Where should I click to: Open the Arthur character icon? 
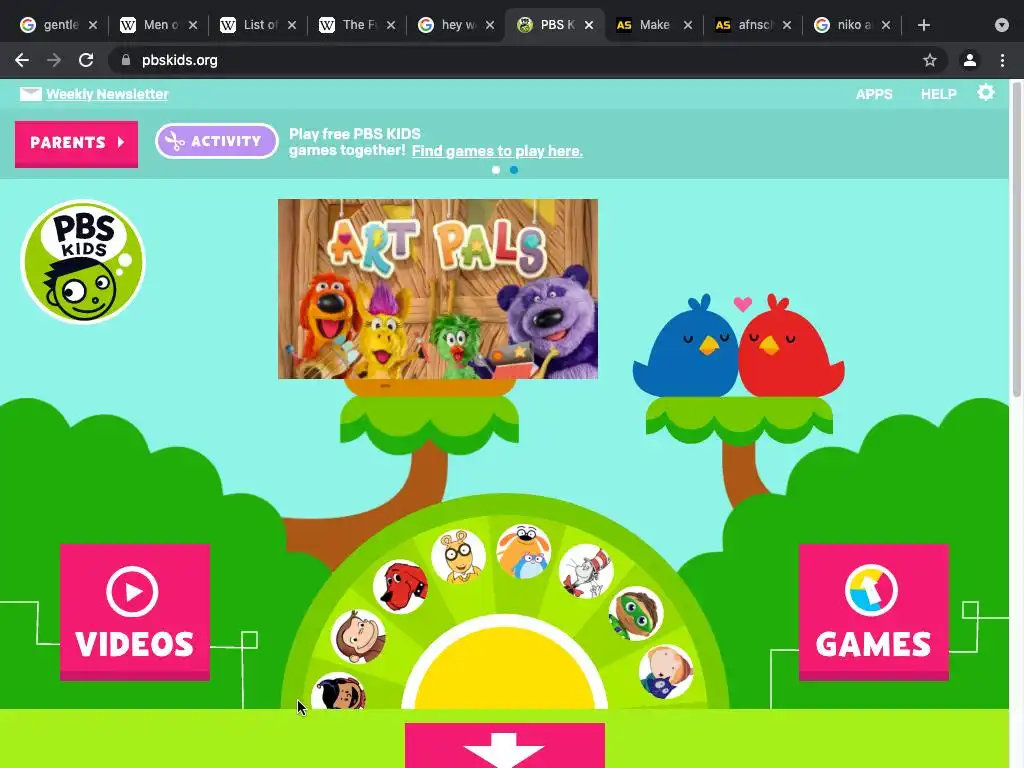[x=458, y=556]
